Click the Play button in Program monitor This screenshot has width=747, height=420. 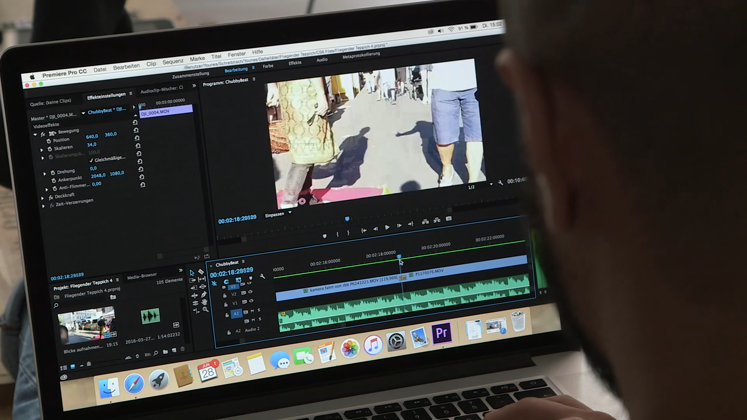[387, 229]
